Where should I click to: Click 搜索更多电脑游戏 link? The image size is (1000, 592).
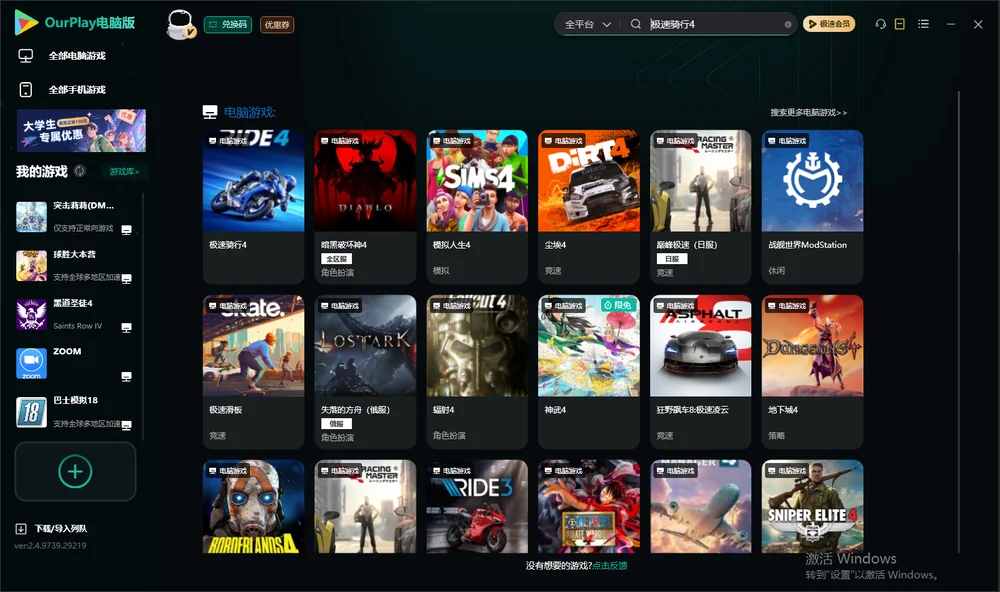click(809, 112)
